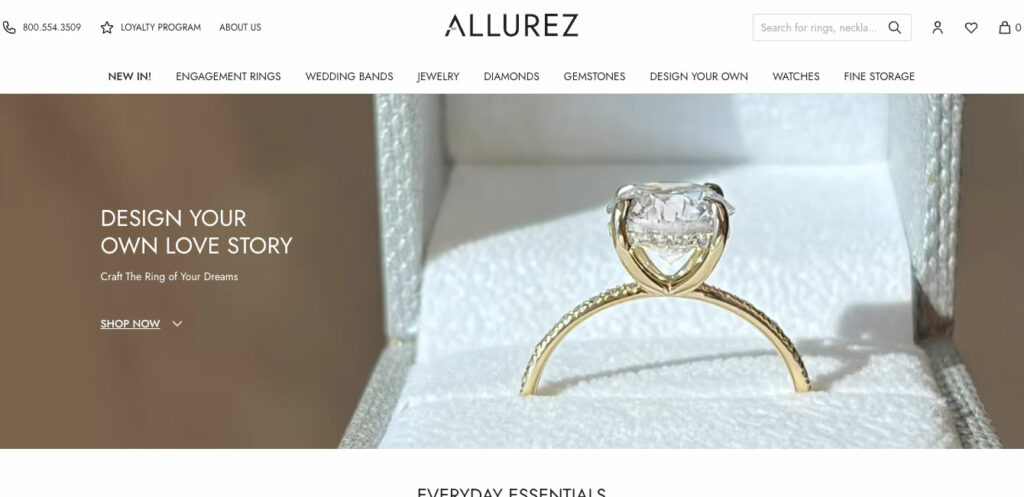The height and width of the screenshot is (497, 1024).
Task: Focus the search for rings input field
Action: coord(820,27)
